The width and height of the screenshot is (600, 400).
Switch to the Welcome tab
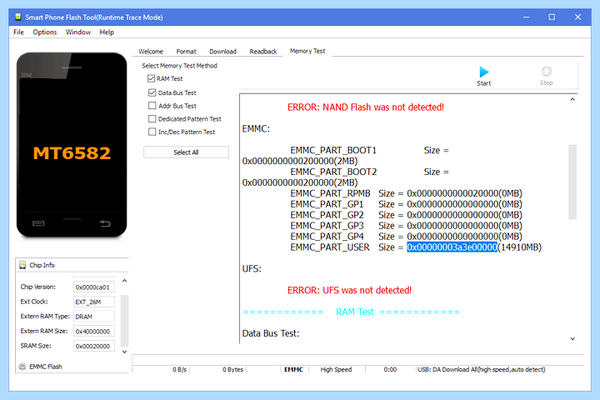point(151,51)
